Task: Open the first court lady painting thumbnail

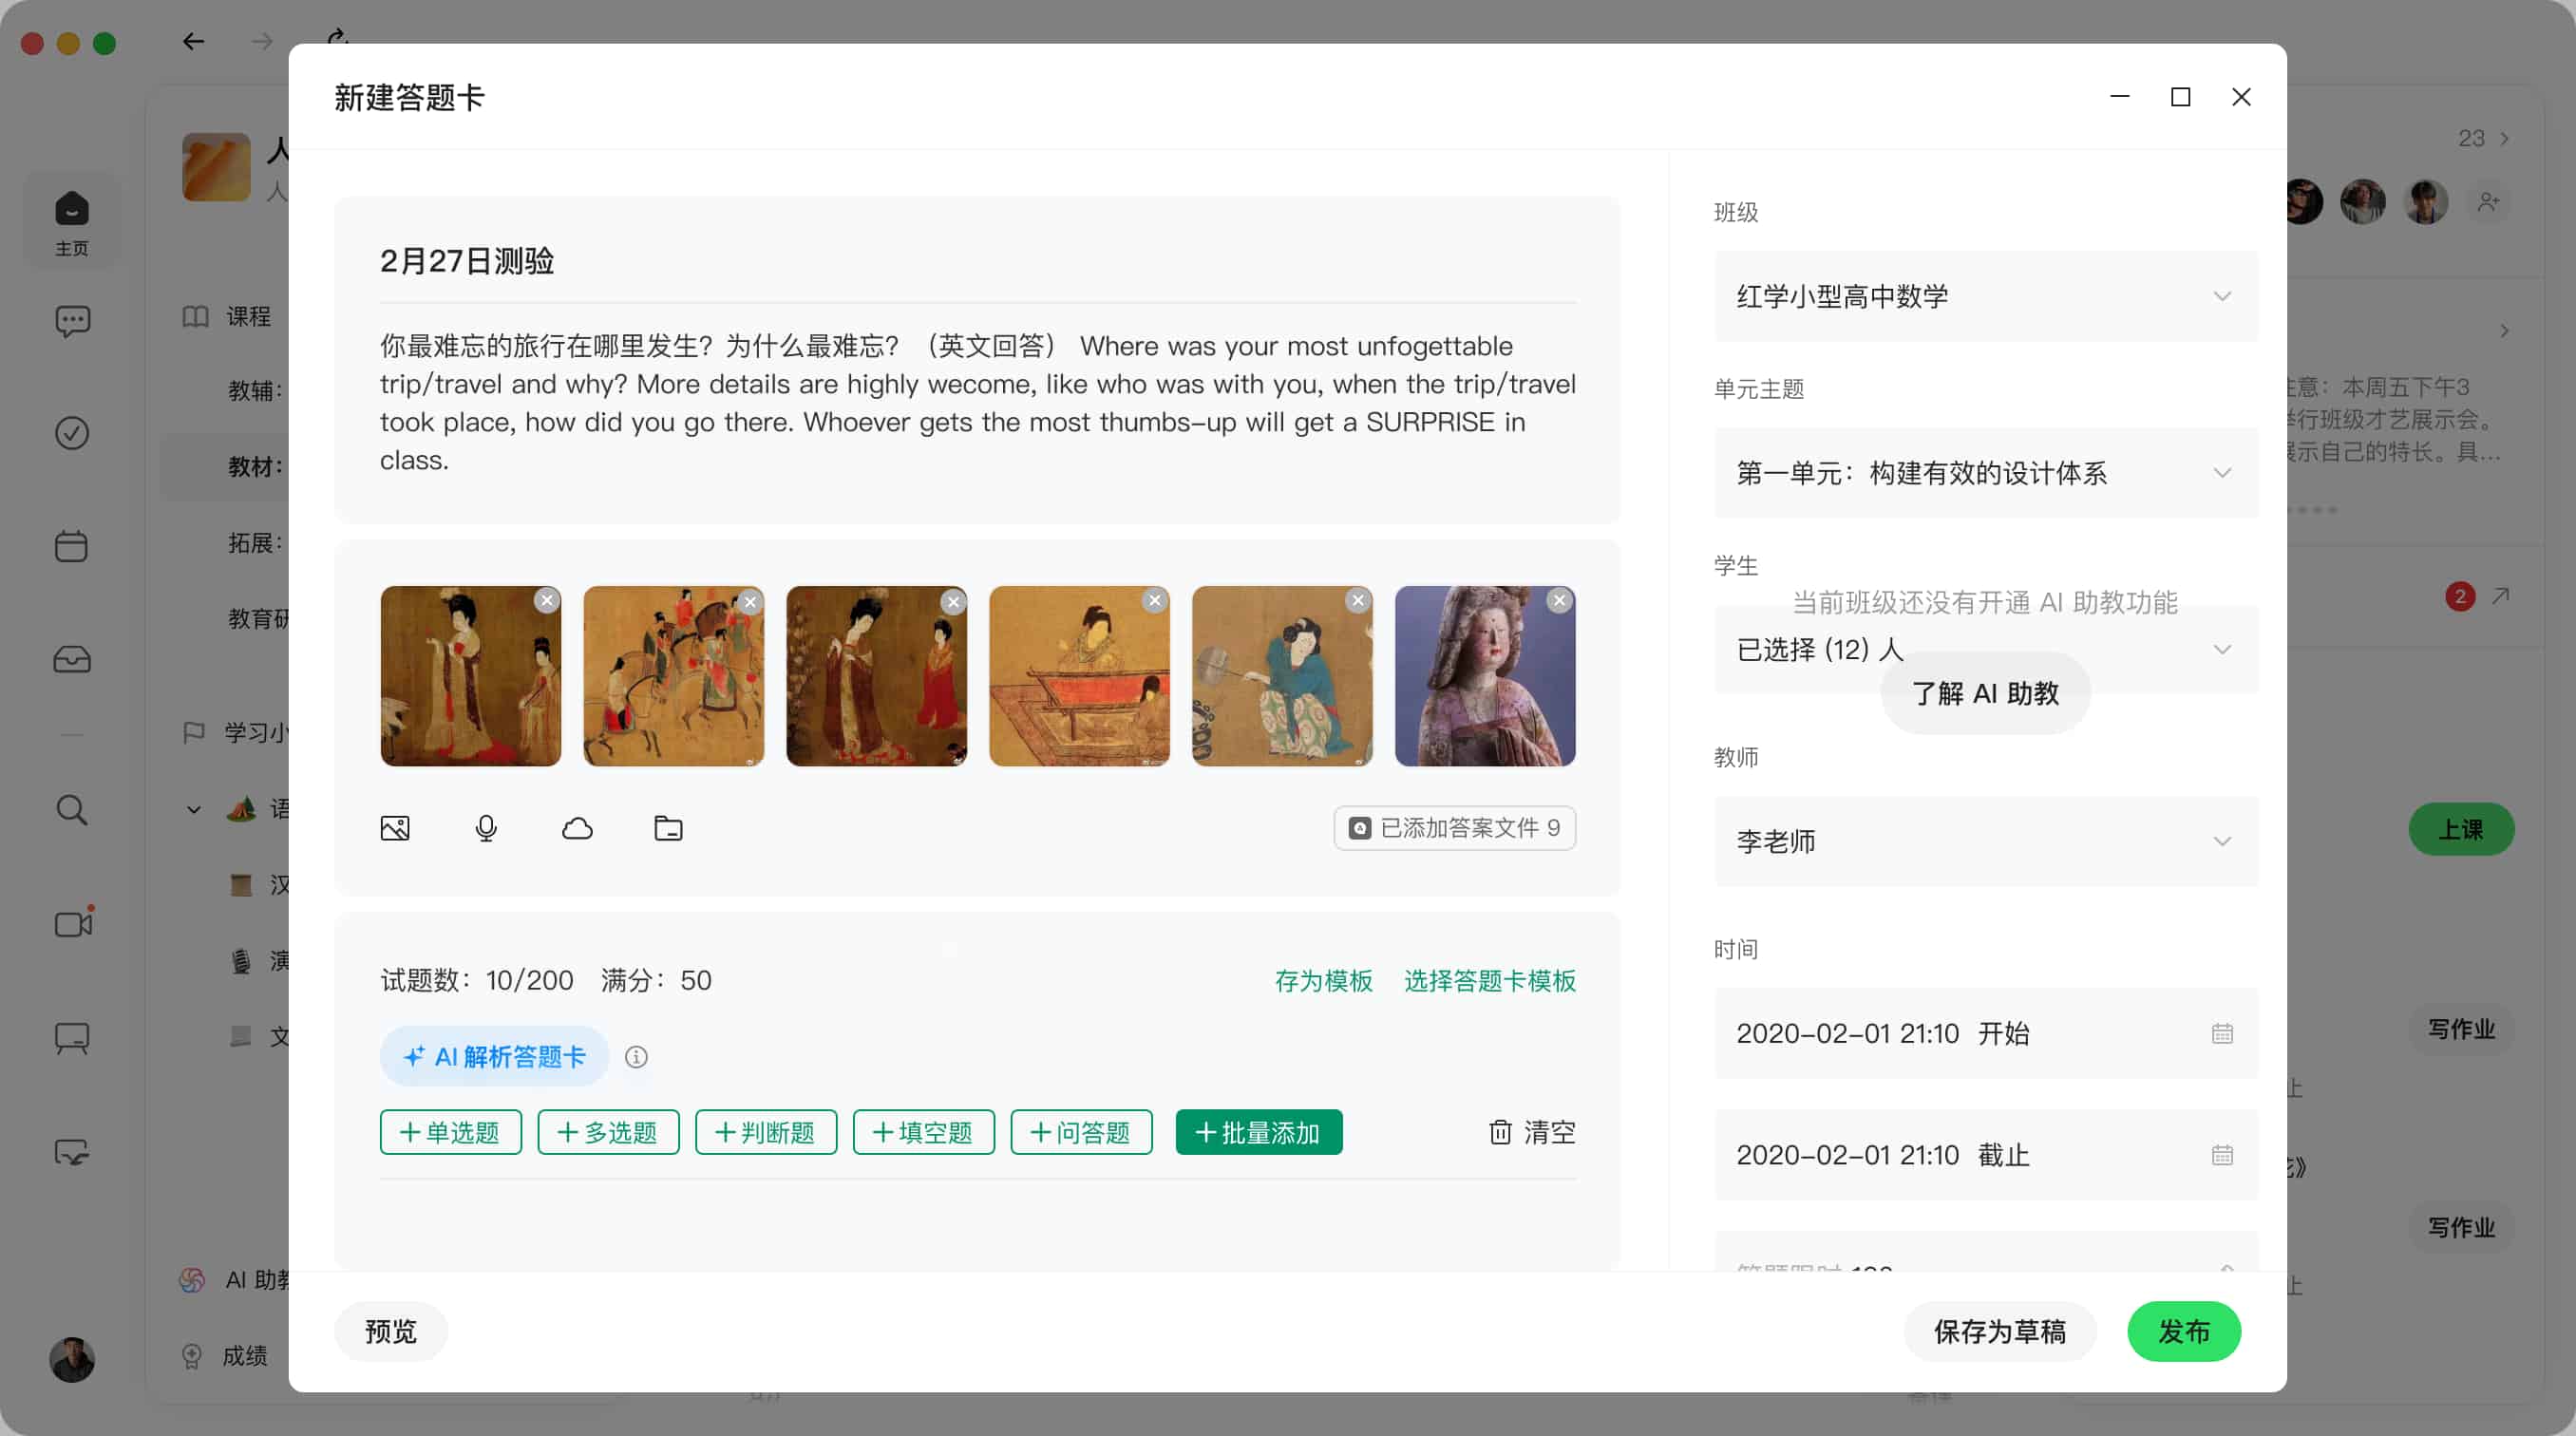Action: pyautogui.click(x=470, y=676)
